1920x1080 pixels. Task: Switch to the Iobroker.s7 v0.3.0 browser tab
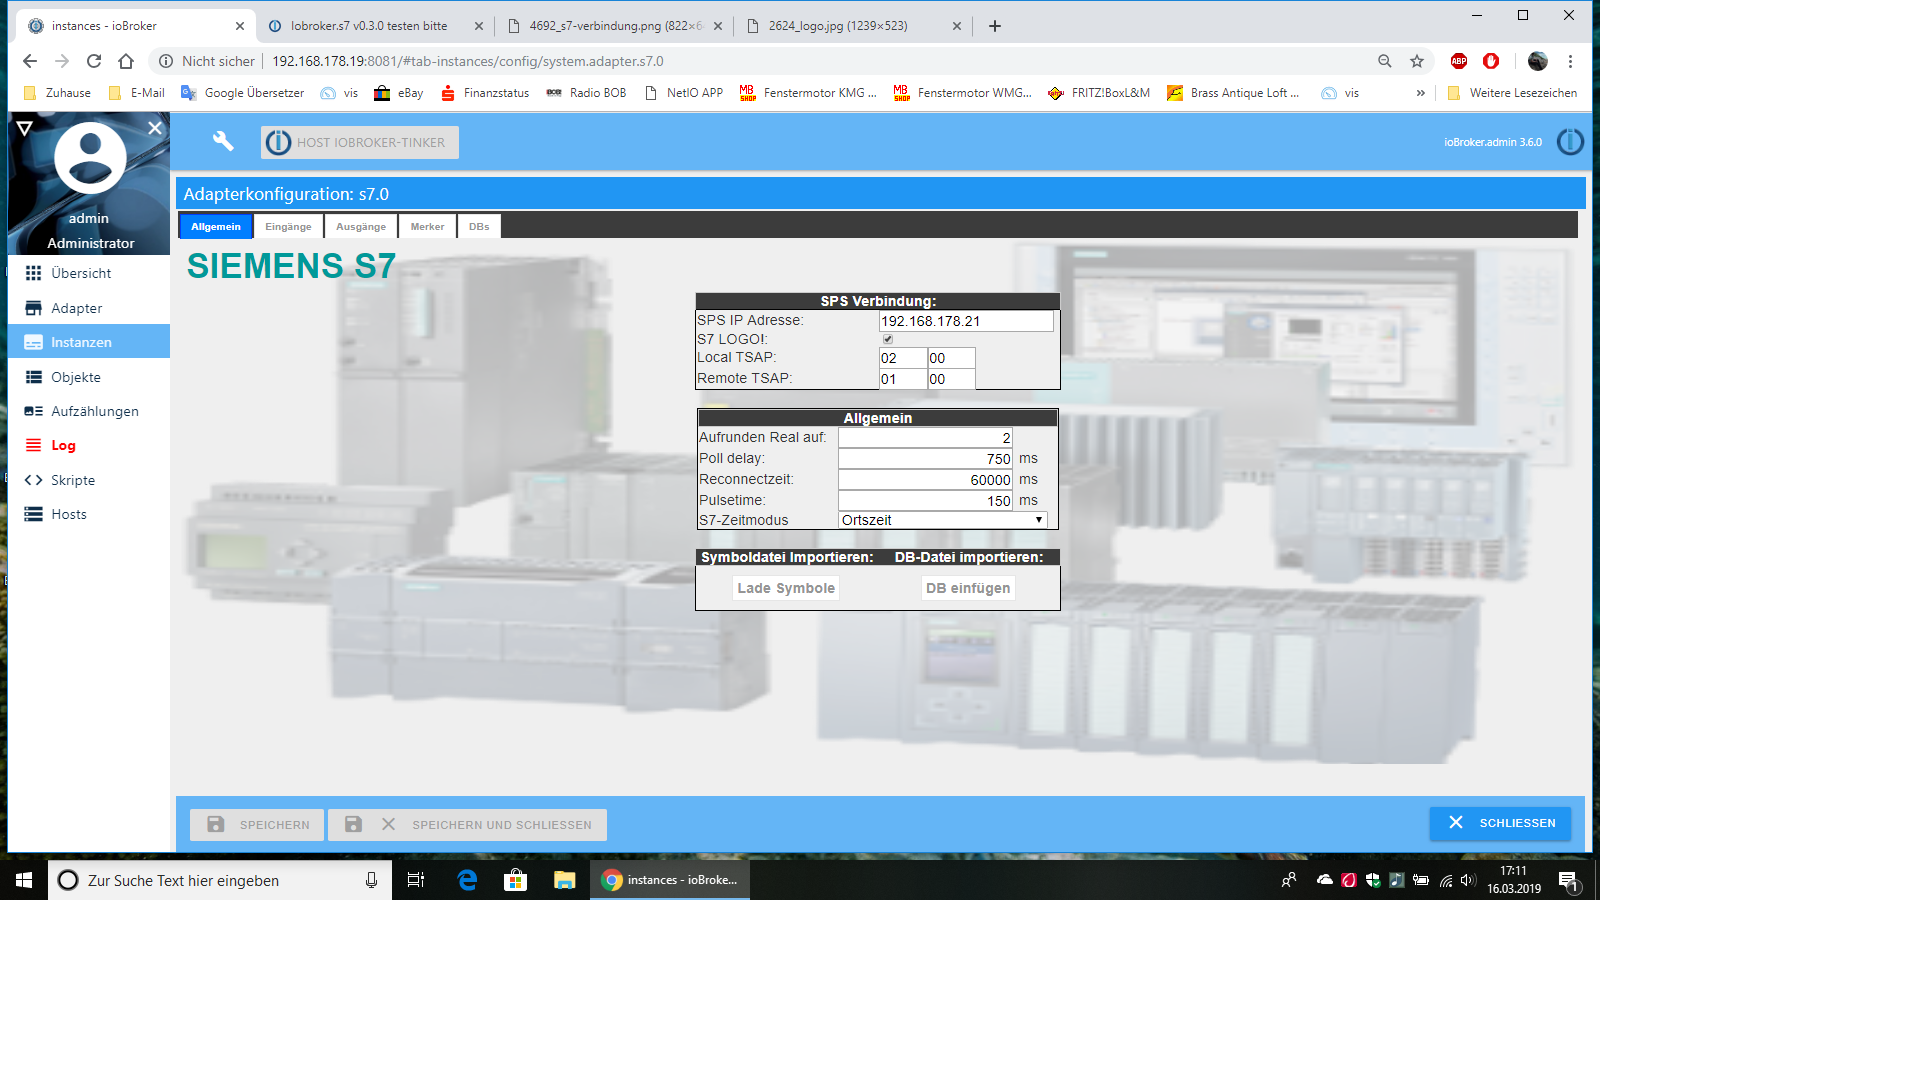(375, 26)
